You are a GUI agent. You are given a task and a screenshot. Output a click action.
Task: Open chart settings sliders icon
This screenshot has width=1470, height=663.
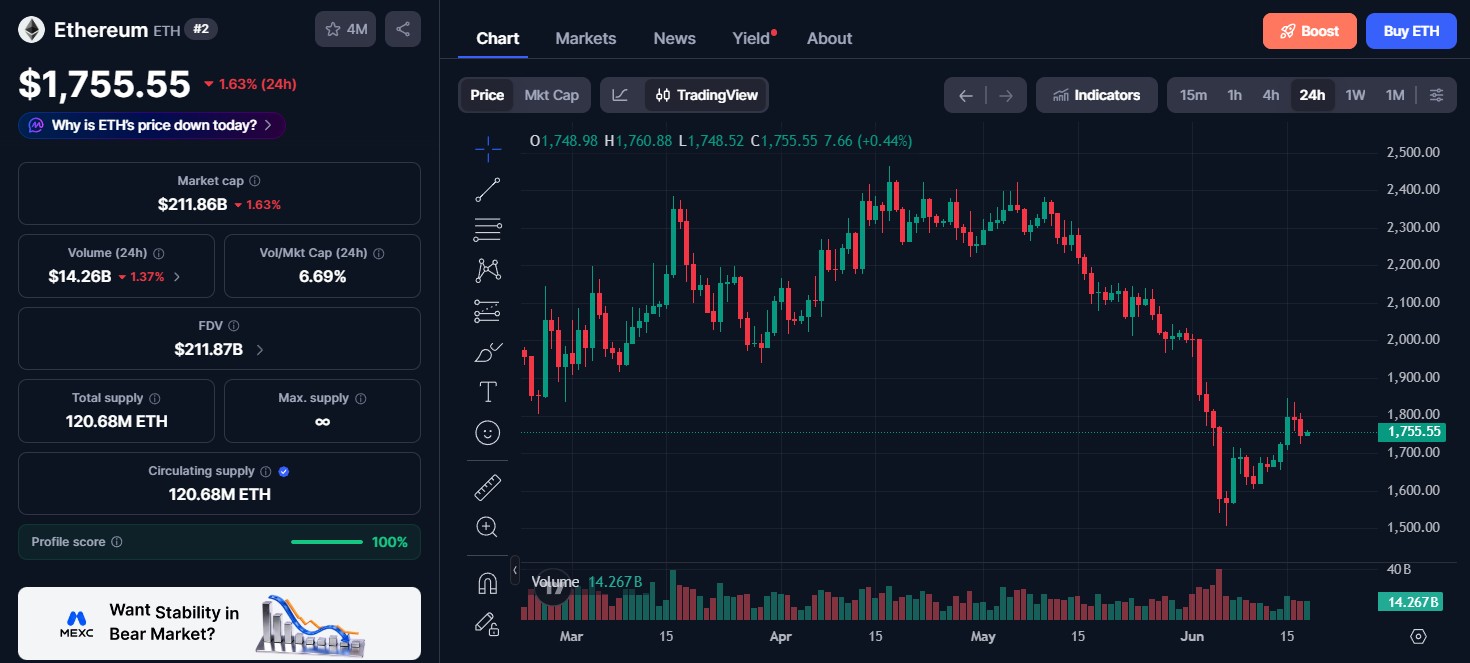[x=1437, y=95]
